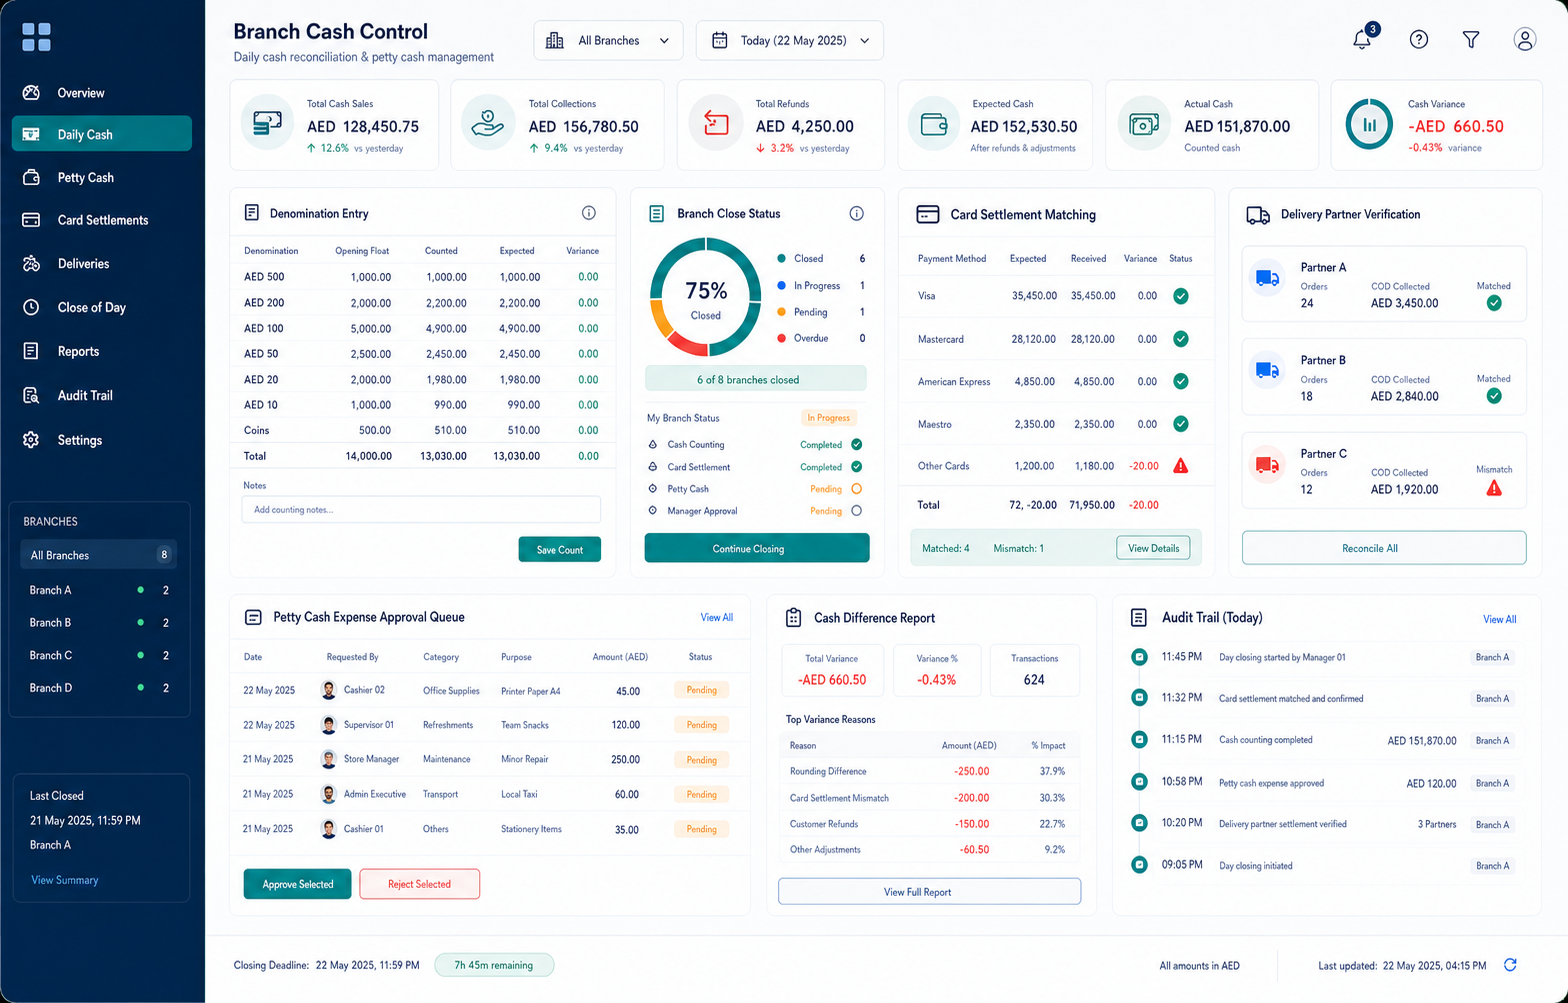
Task: Open Card Settlements in the sidebar
Action: 101,220
